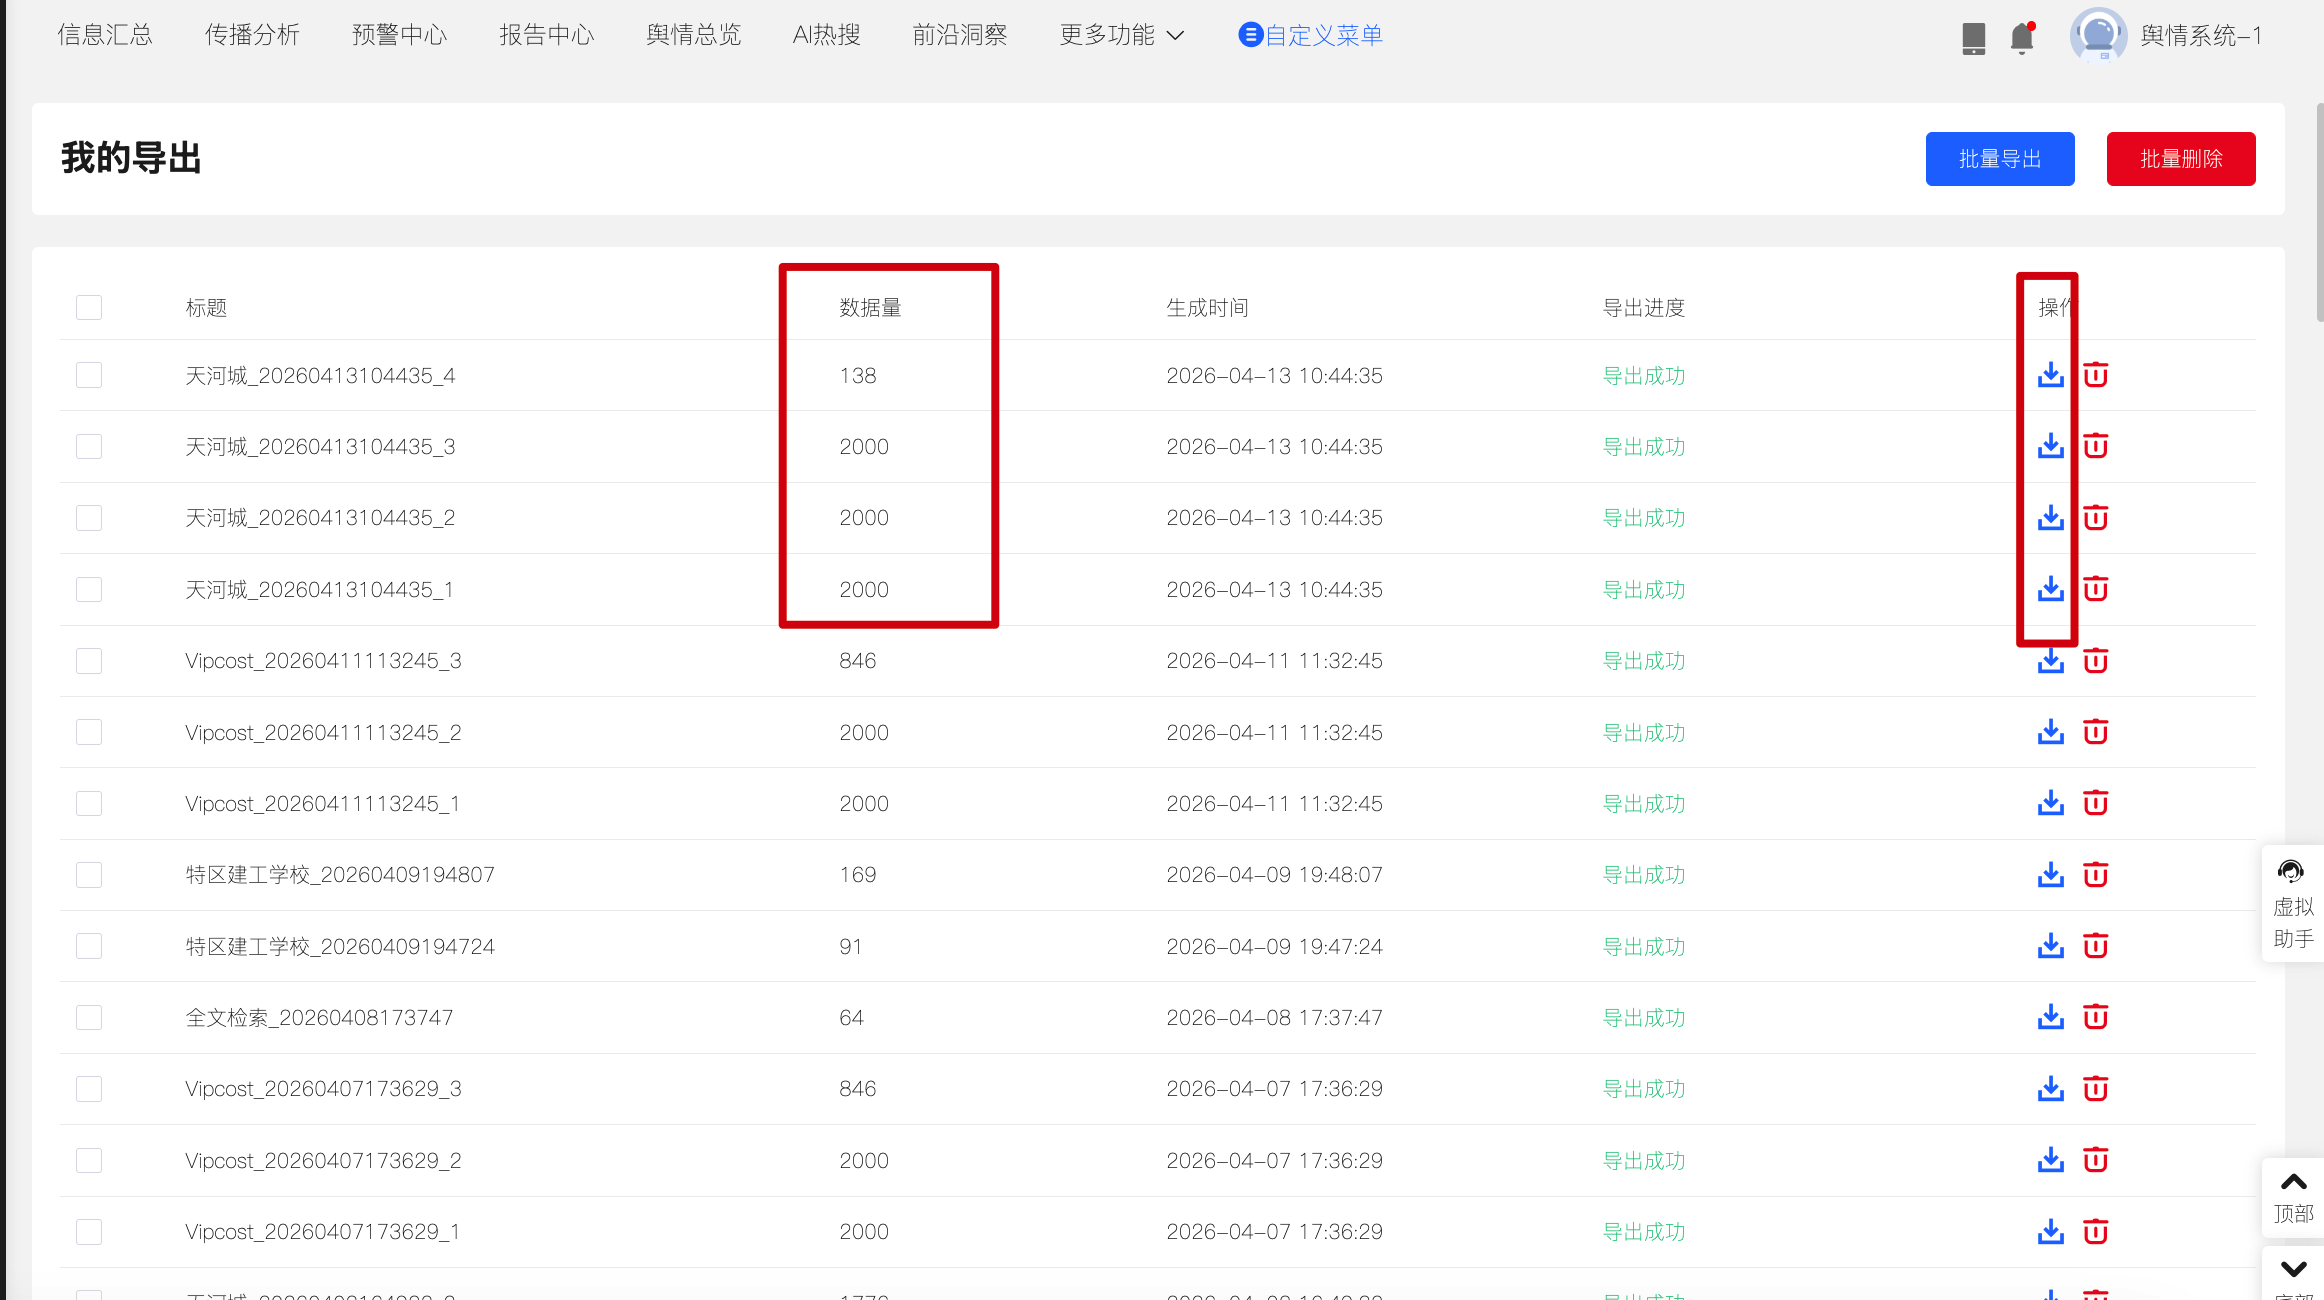Delete 天河城_20260413104435_3 export
This screenshot has width=2324, height=1300.
(x=2095, y=446)
